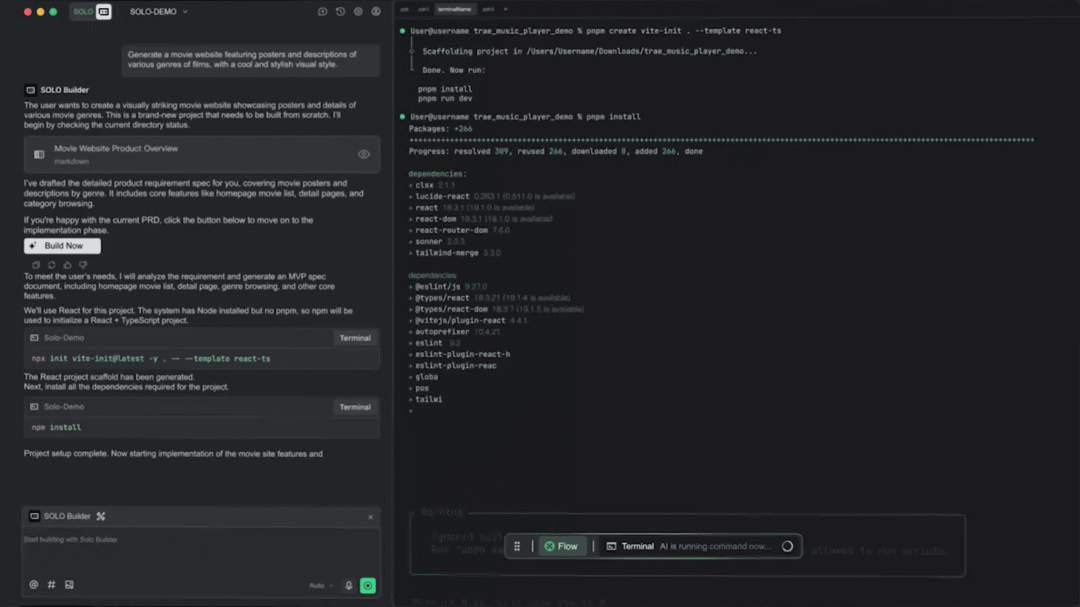Click the terminal icon beside npx command's Solo-Demo

34,338
